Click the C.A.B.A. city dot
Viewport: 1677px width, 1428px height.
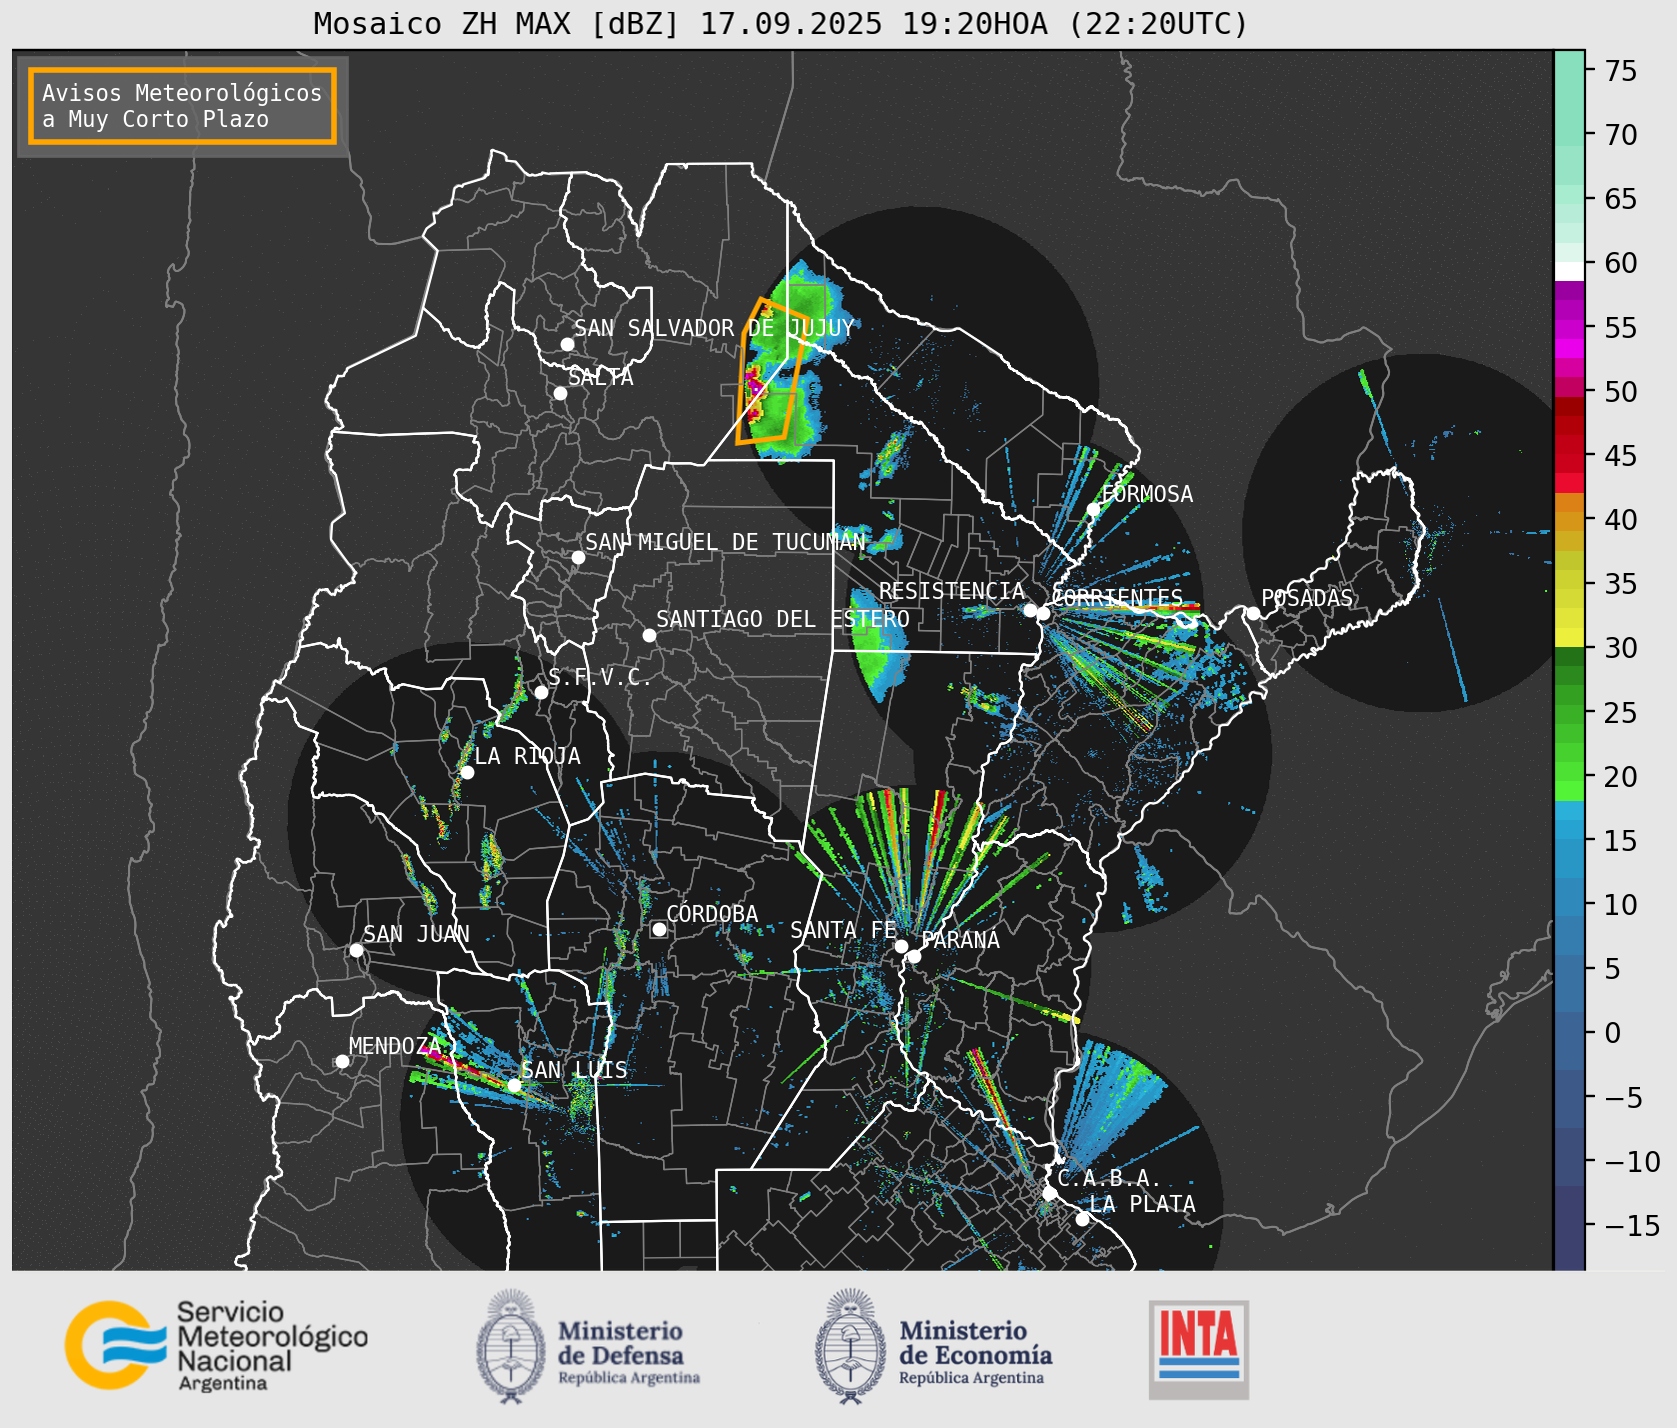pyautogui.click(x=1049, y=1193)
